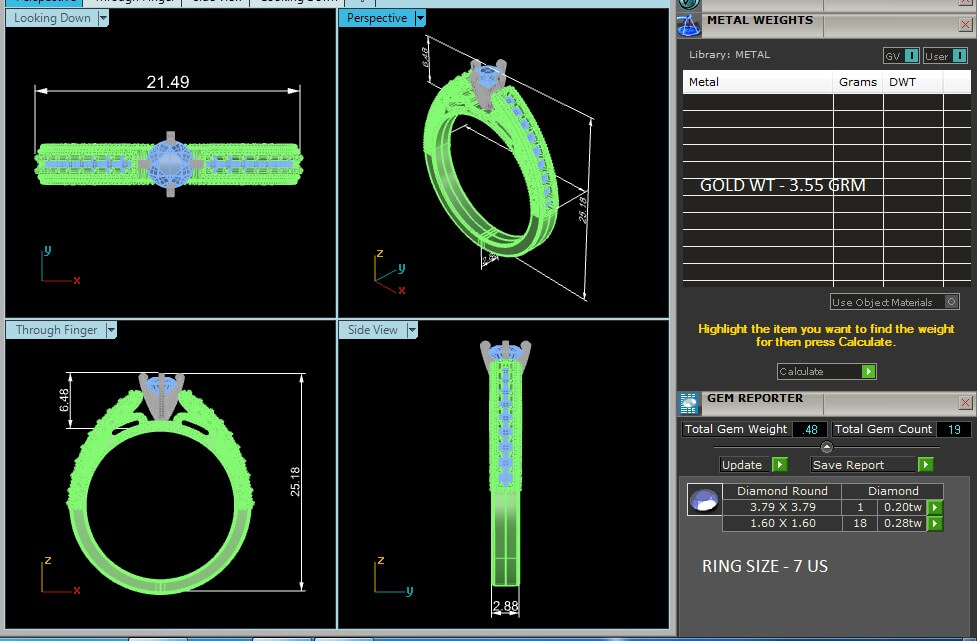Toggle the GV library switch
This screenshot has height=641, width=977.
pyautogui.click(x=900, y=56)
